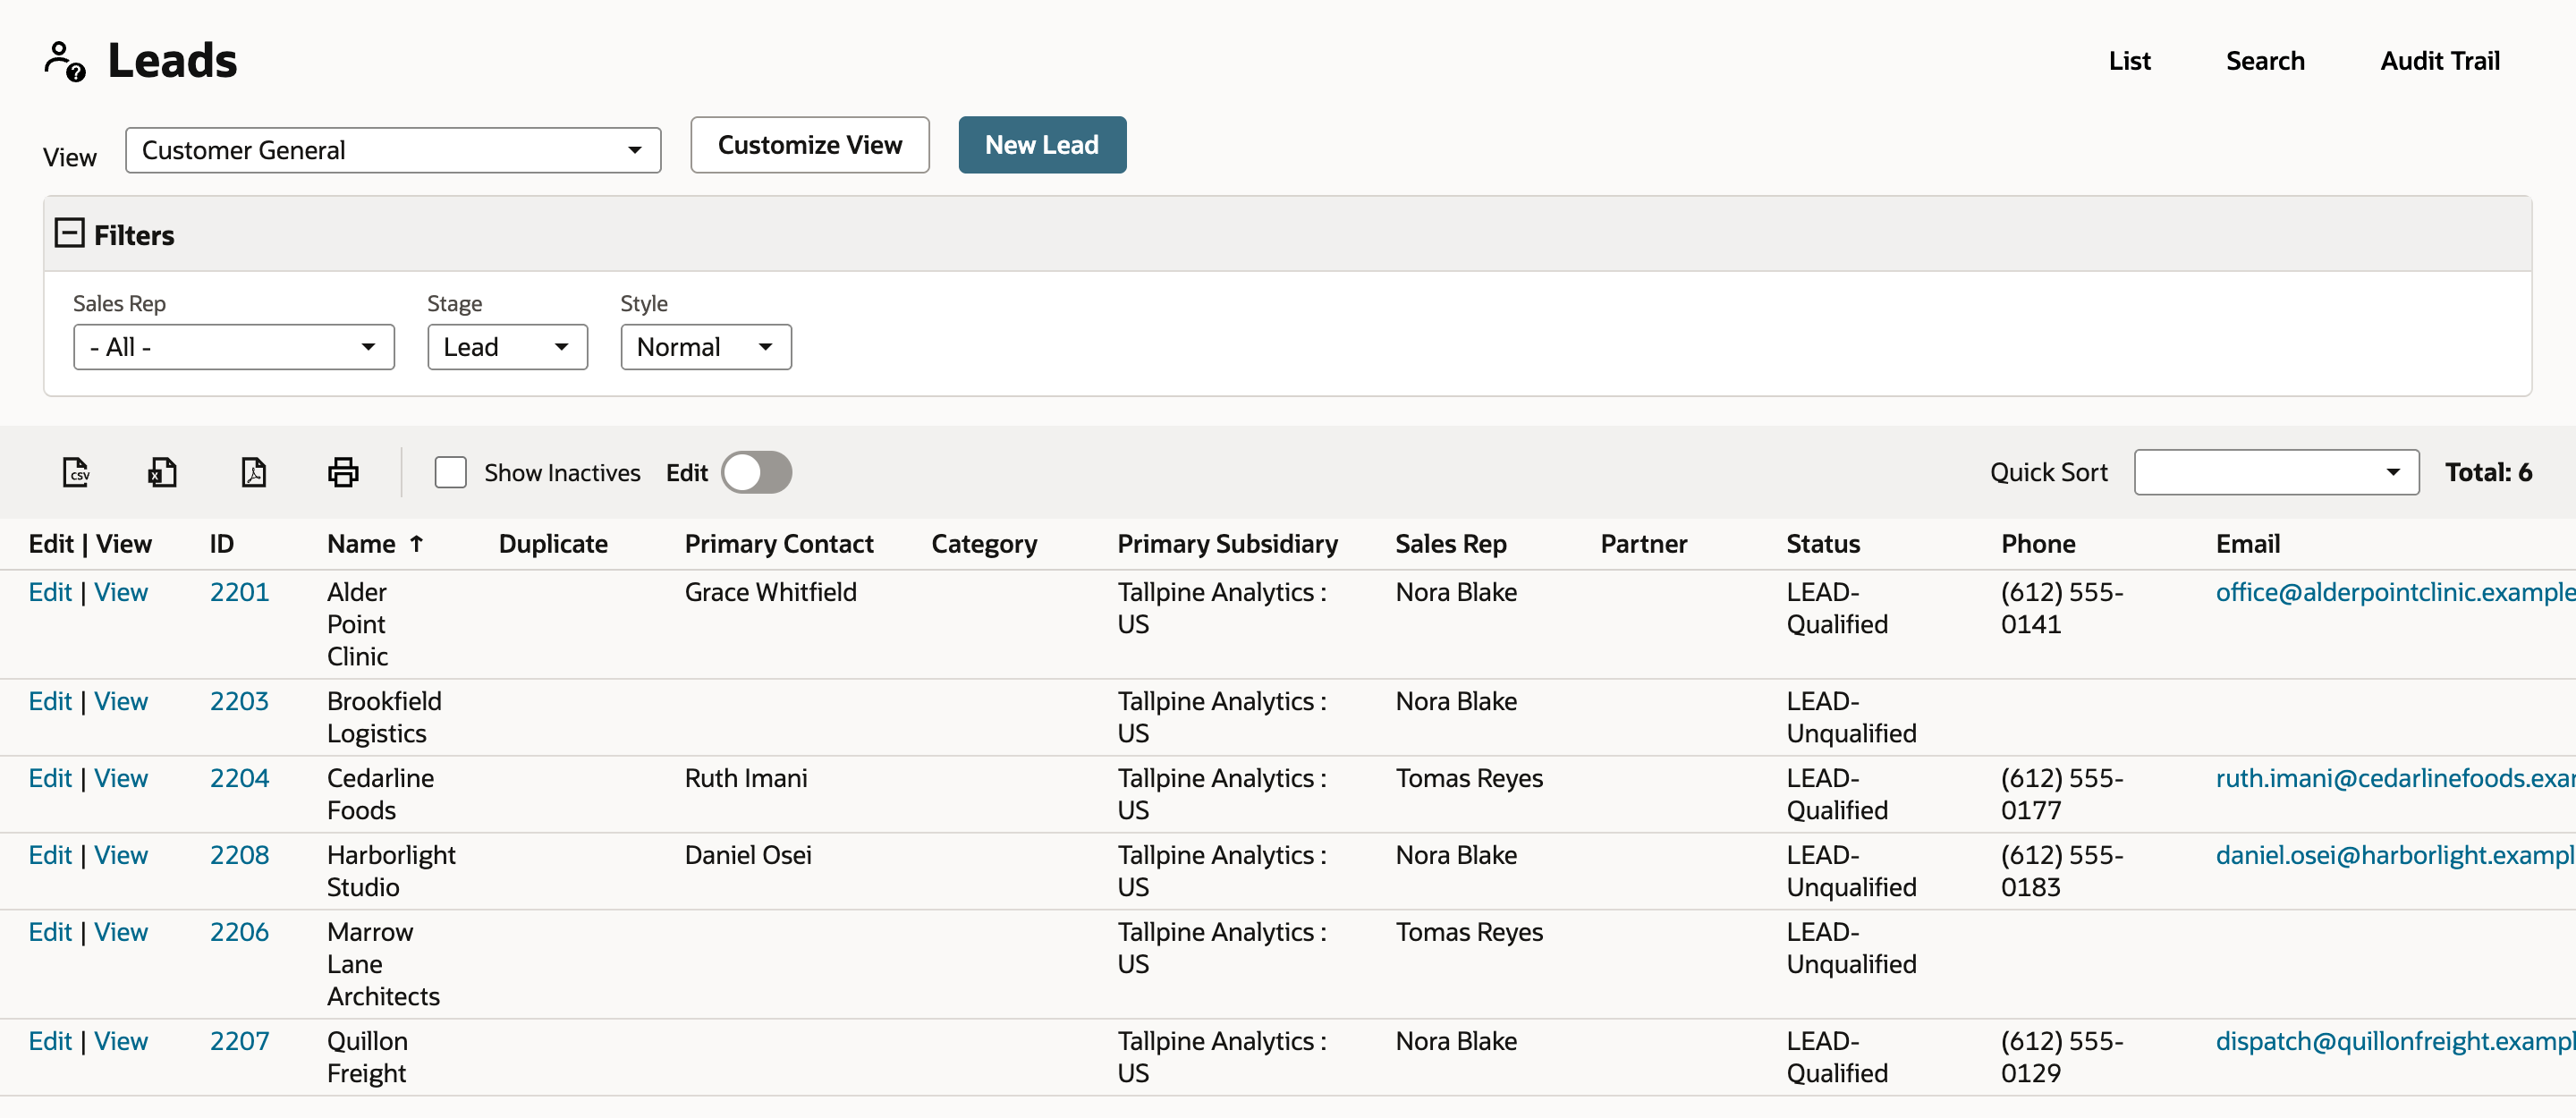Check the Show Inactives checkbox
This screenshot has height=1118, width=2576.
[451, 472]
